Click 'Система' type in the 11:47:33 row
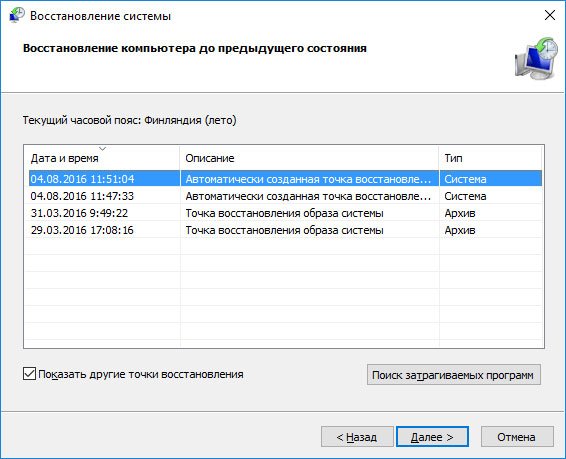The height and width of the screenshot is (459, 566). coord(465,196)
